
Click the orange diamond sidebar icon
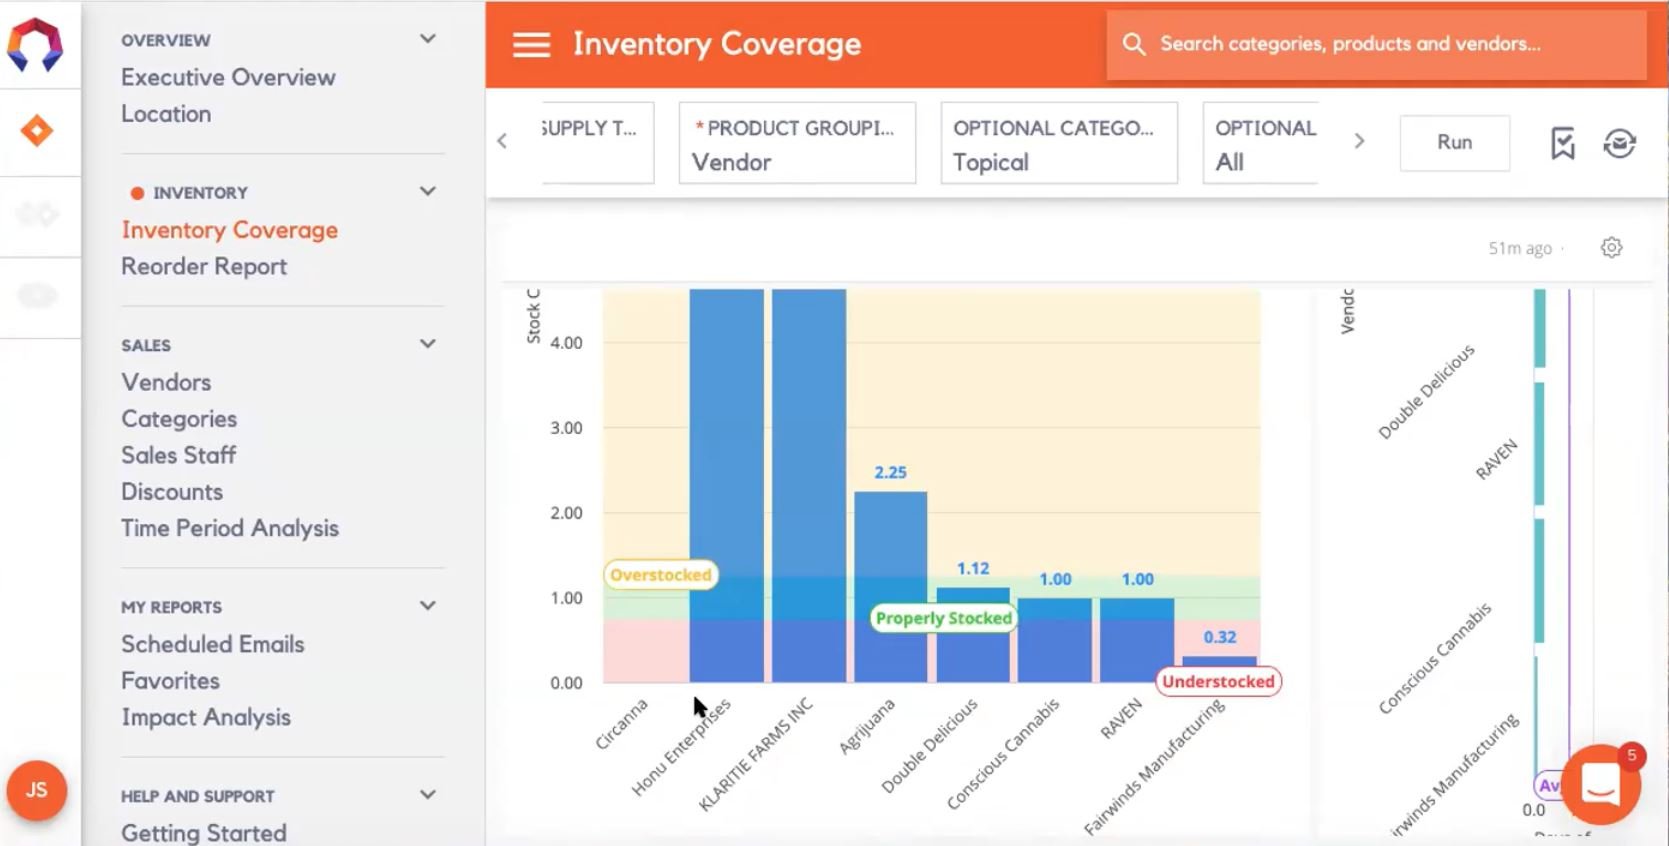(x=37, y=131)
